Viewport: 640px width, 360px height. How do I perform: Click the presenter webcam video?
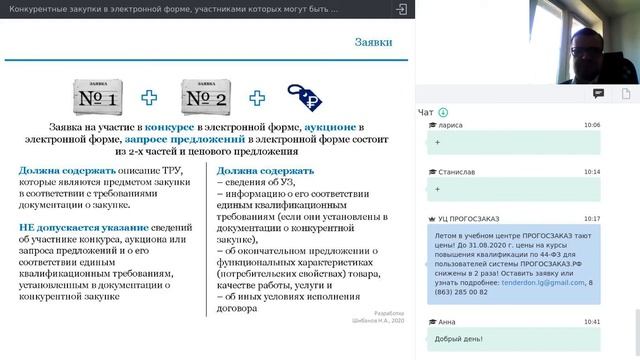point(584,42)
